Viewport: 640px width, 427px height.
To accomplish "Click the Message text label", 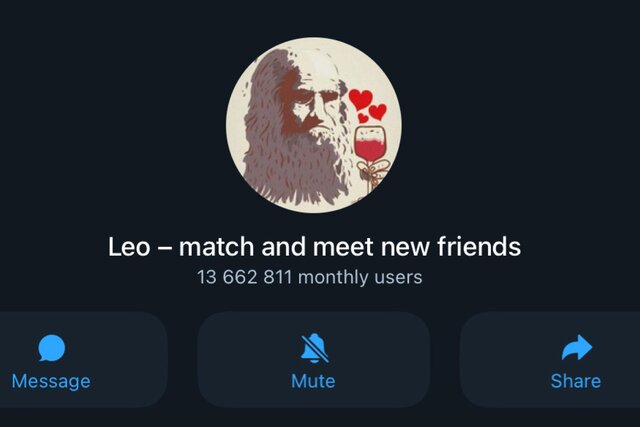I will [51, 382].
